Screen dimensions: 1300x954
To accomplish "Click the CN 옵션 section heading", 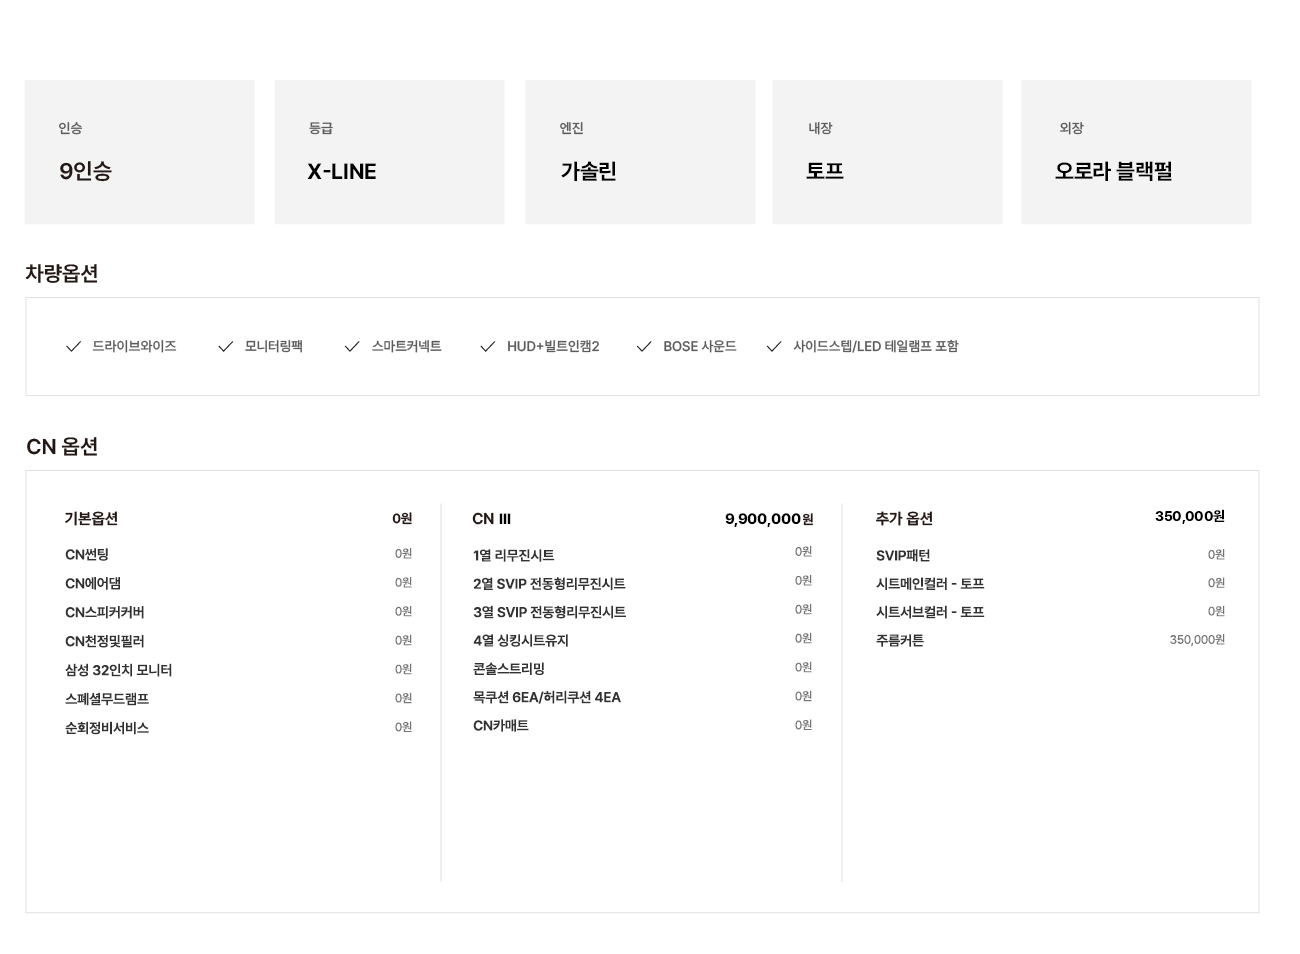I will (62, 447).
